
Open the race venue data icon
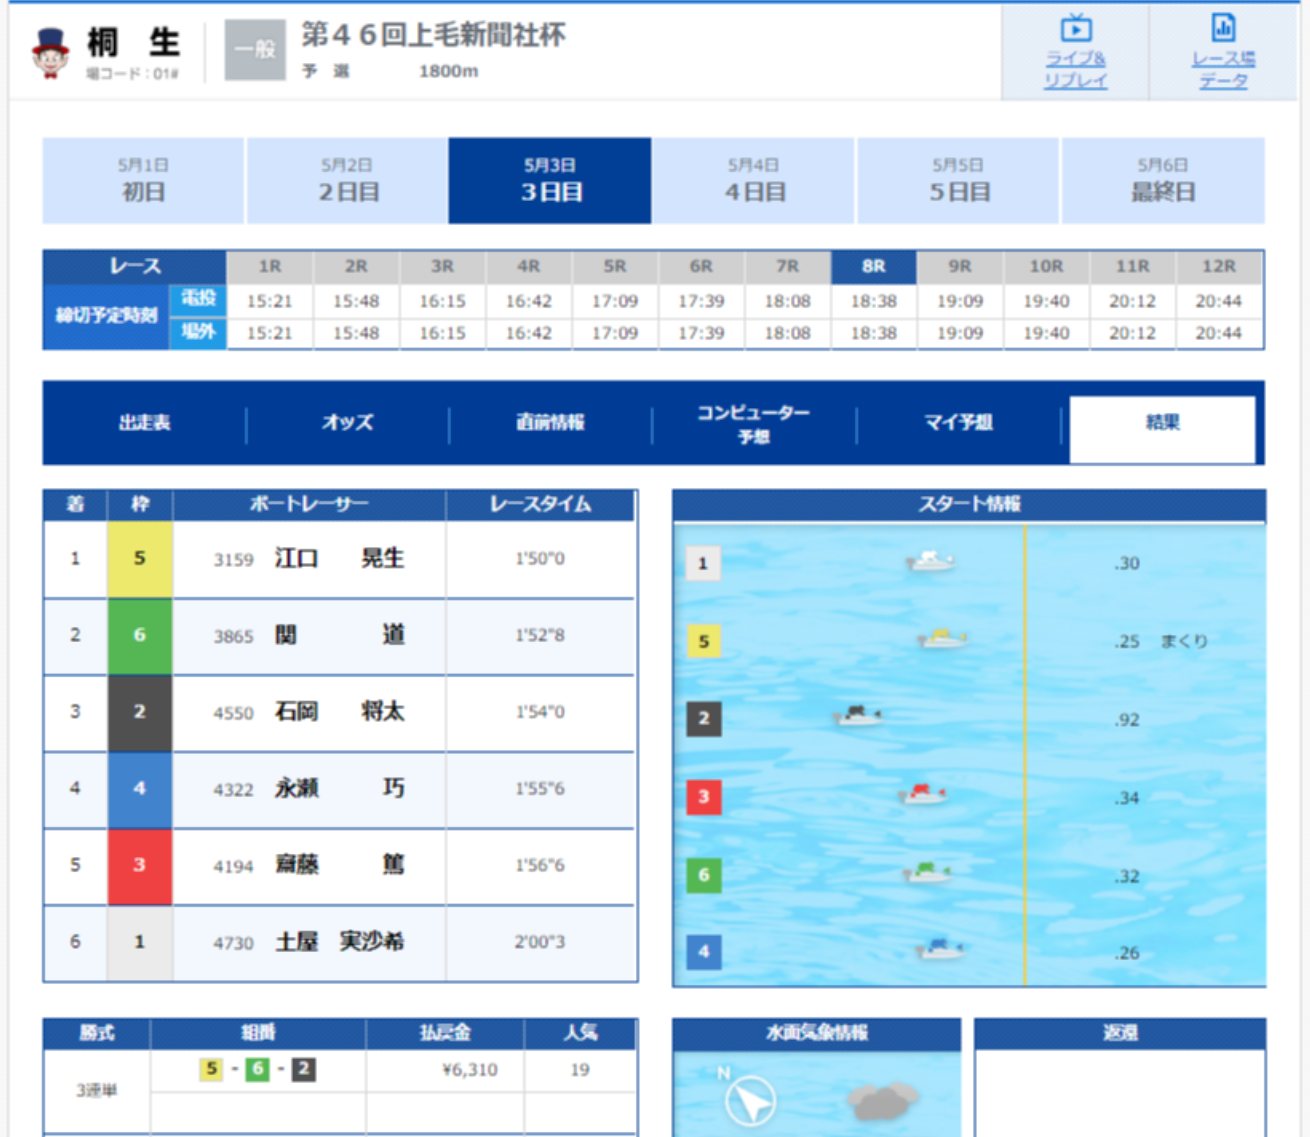coord(1222,28)
